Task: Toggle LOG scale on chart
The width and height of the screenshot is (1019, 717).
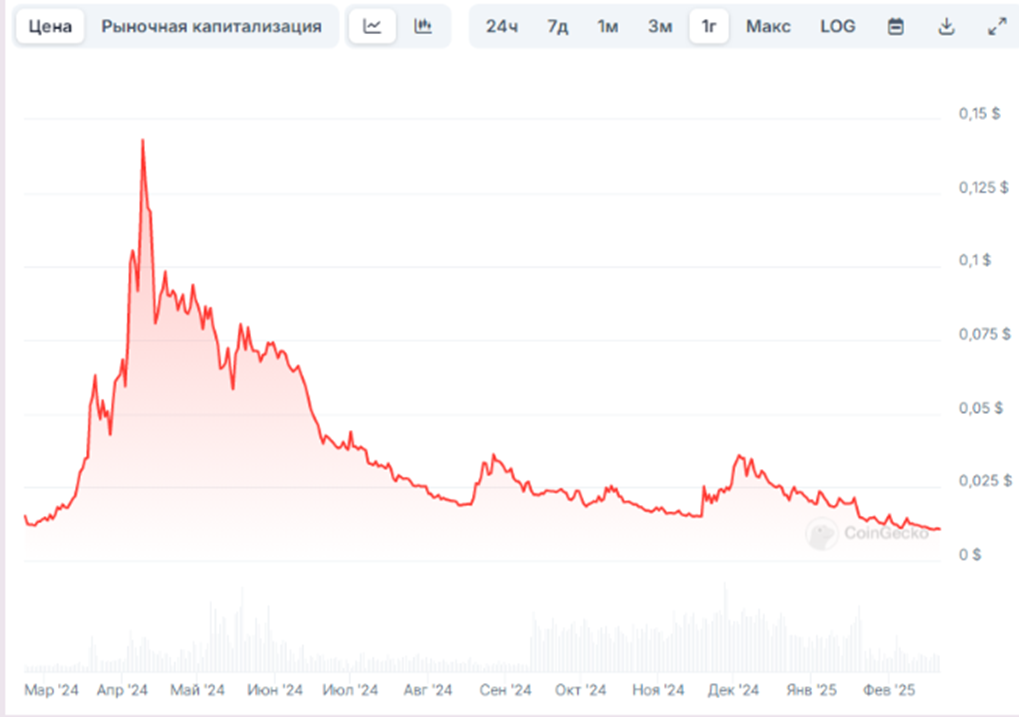Action: (x=838, y=26)
